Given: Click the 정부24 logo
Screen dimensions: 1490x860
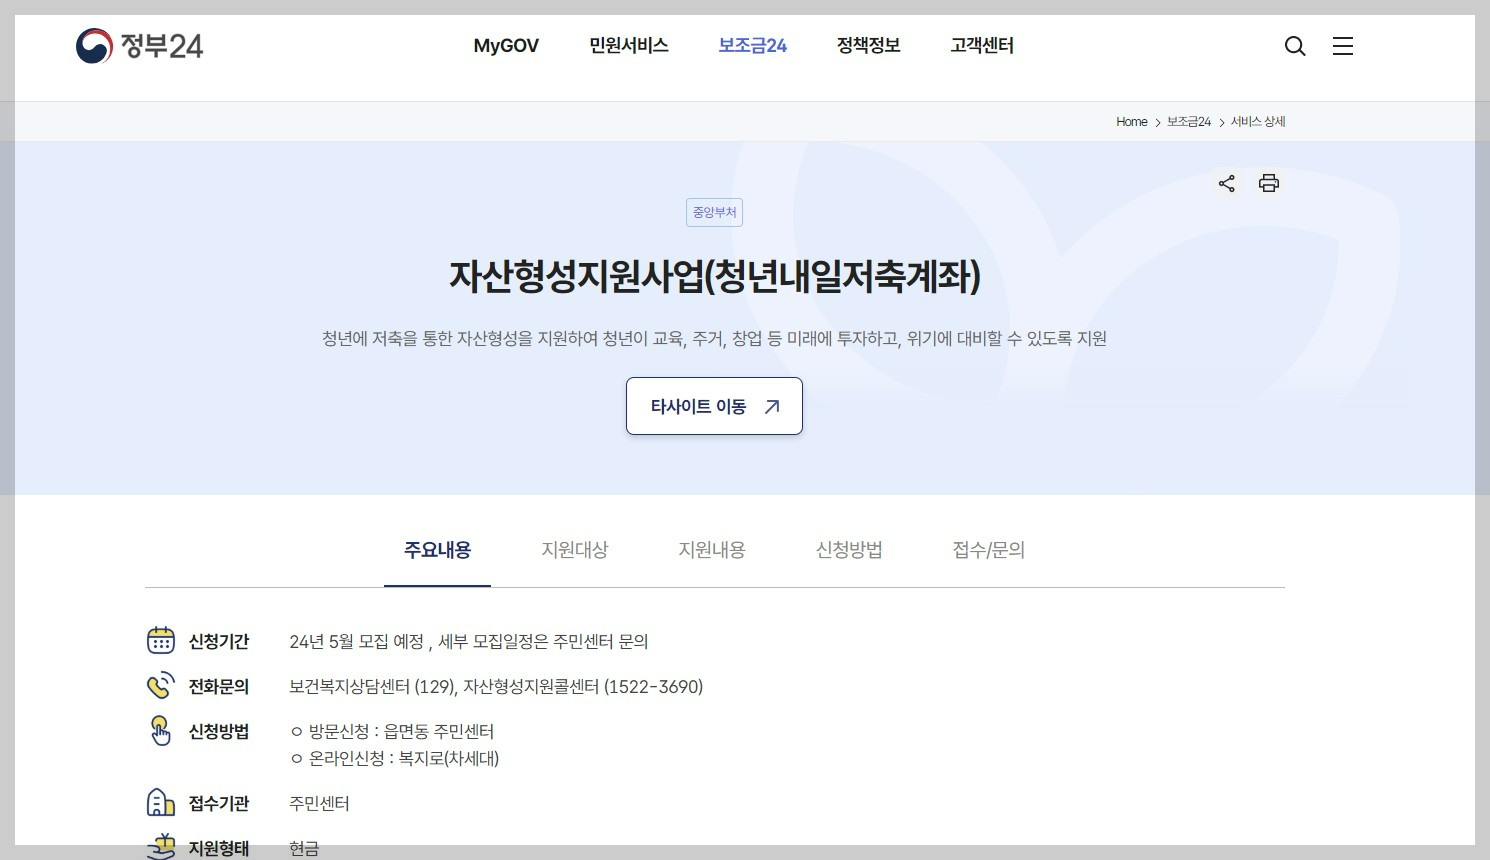Looking at the screenshot, I should pyautogui.click(x=139, y=46).
